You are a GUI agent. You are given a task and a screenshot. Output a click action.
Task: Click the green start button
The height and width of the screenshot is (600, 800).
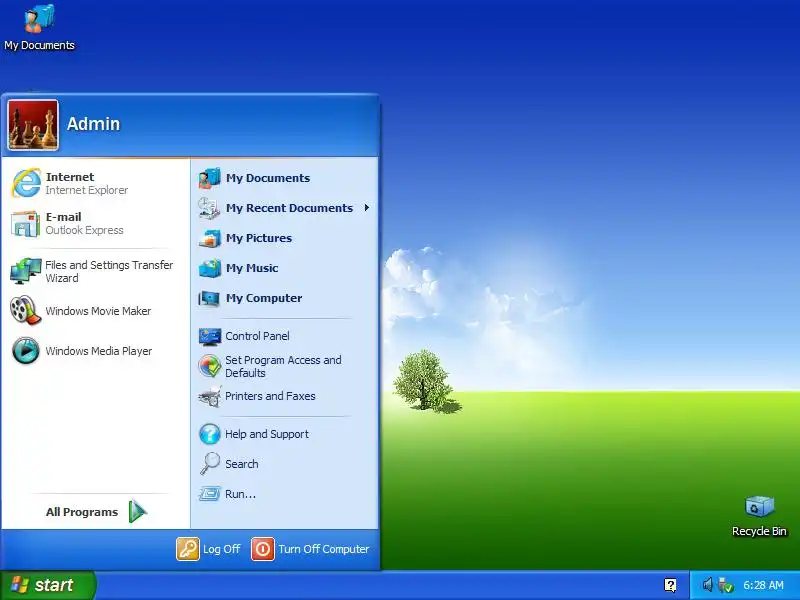[x=47, y=585]
